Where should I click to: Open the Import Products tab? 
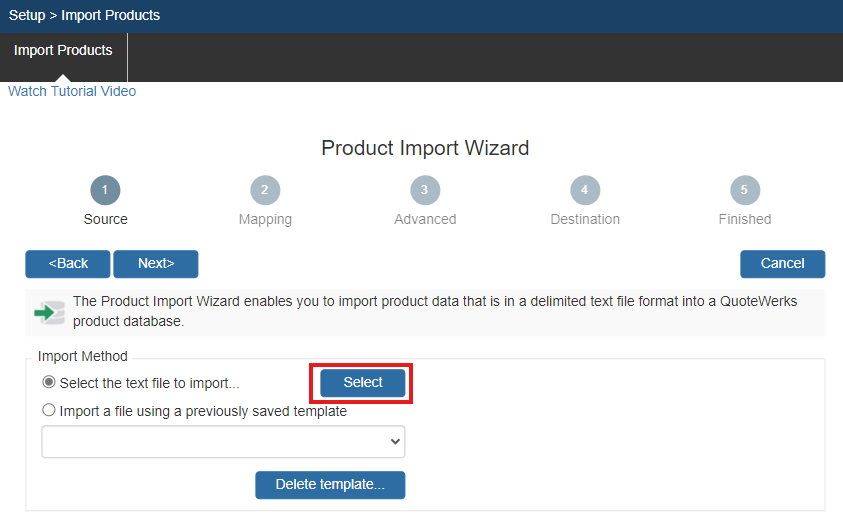[x=63, y=50]
